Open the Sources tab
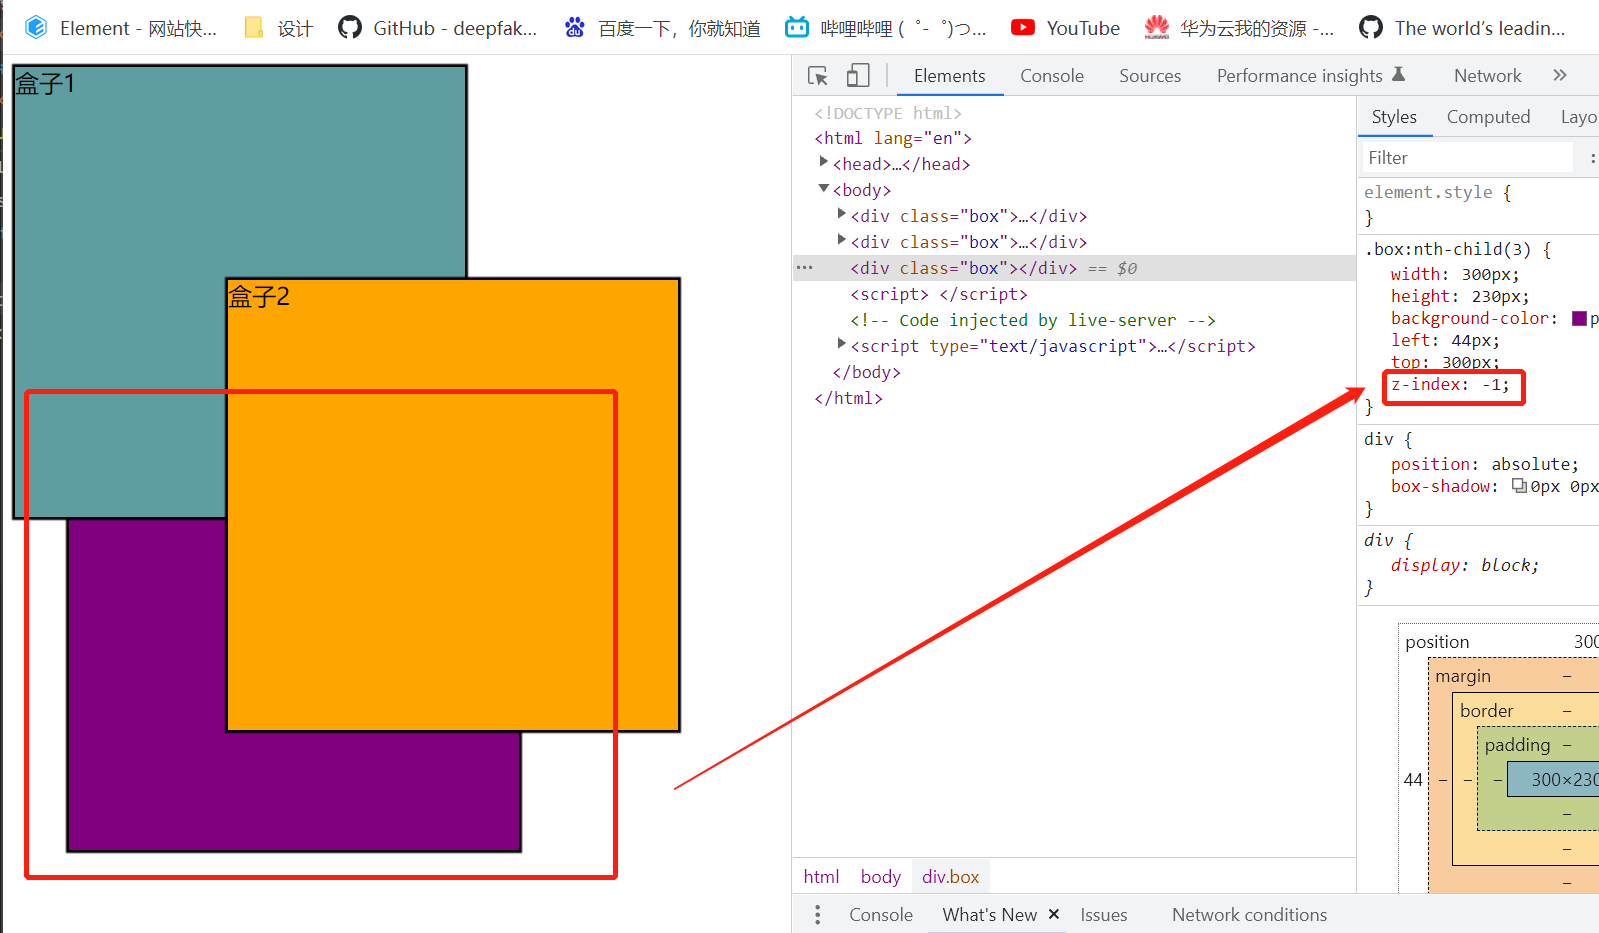Image resolution: width=1599 pixels, height=933 pixels. point(1150,76)
